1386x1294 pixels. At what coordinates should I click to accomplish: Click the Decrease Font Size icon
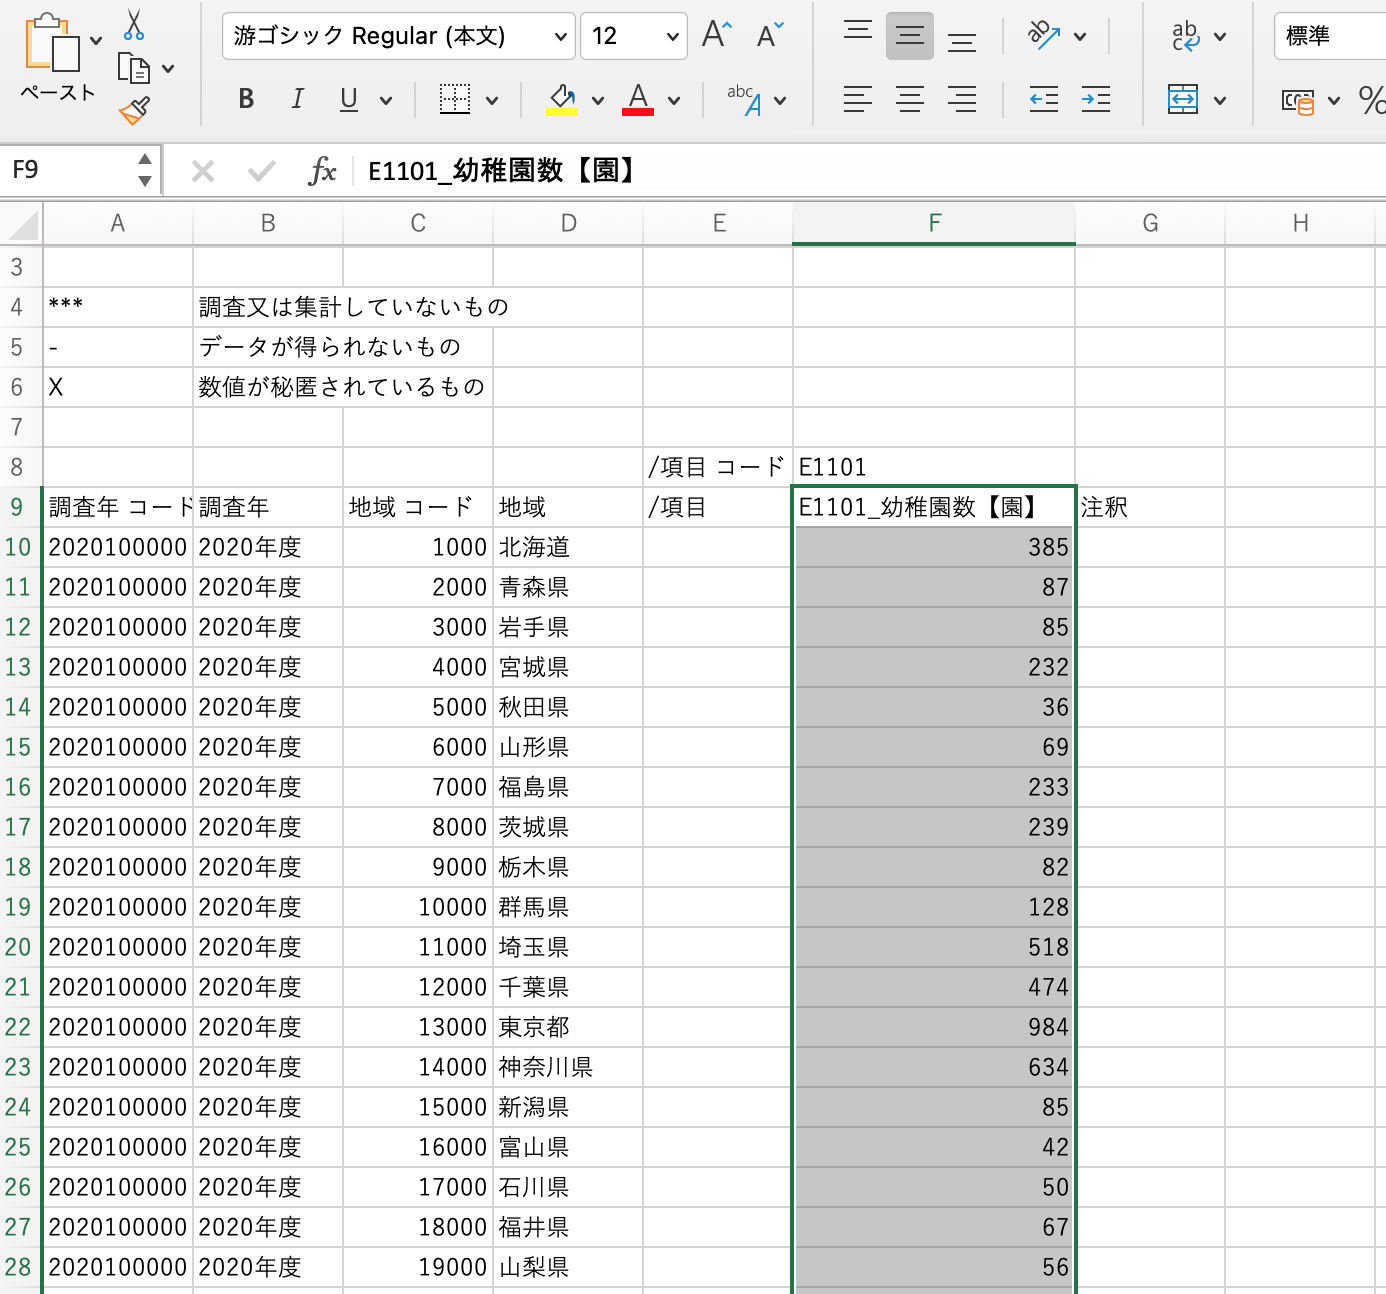769,35
